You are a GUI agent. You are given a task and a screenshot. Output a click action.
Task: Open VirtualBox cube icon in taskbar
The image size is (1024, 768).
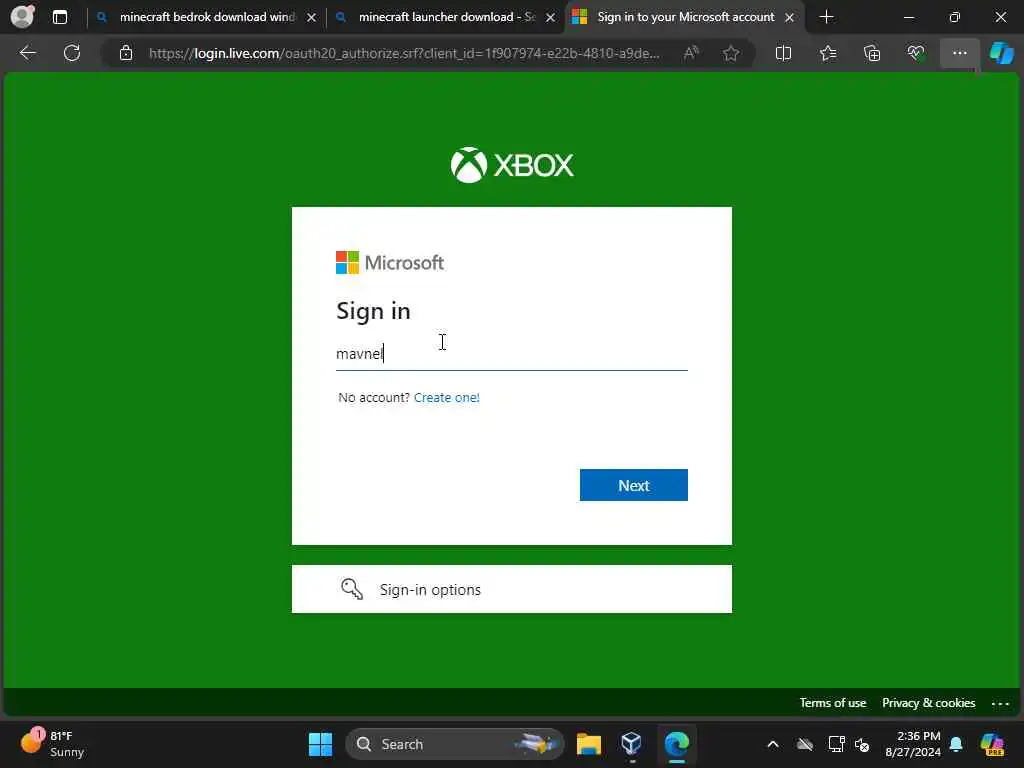632,744
